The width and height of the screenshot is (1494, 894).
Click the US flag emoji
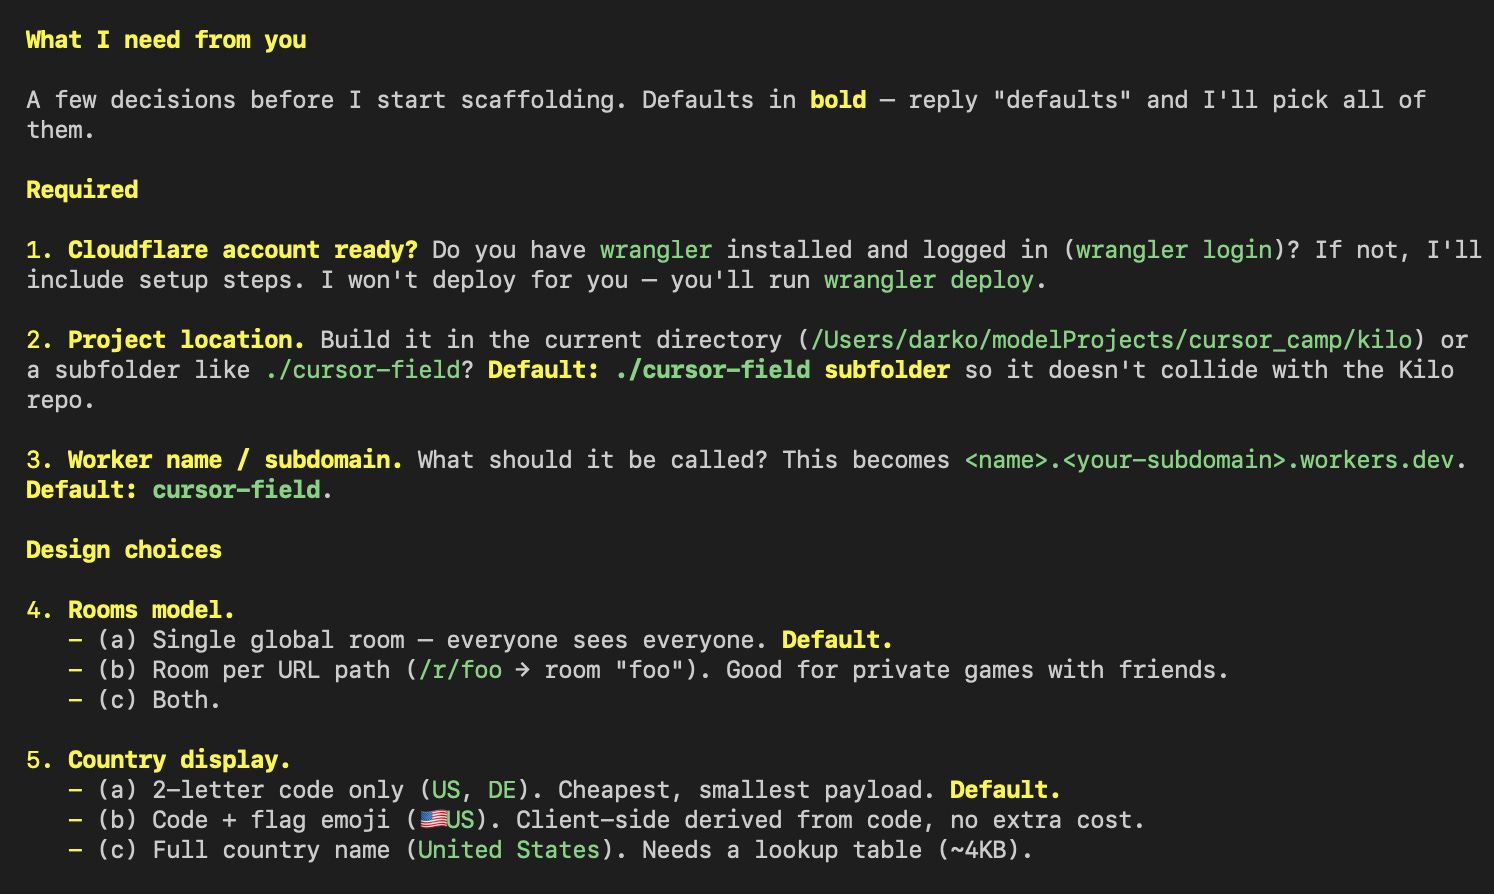click(433, 820)
